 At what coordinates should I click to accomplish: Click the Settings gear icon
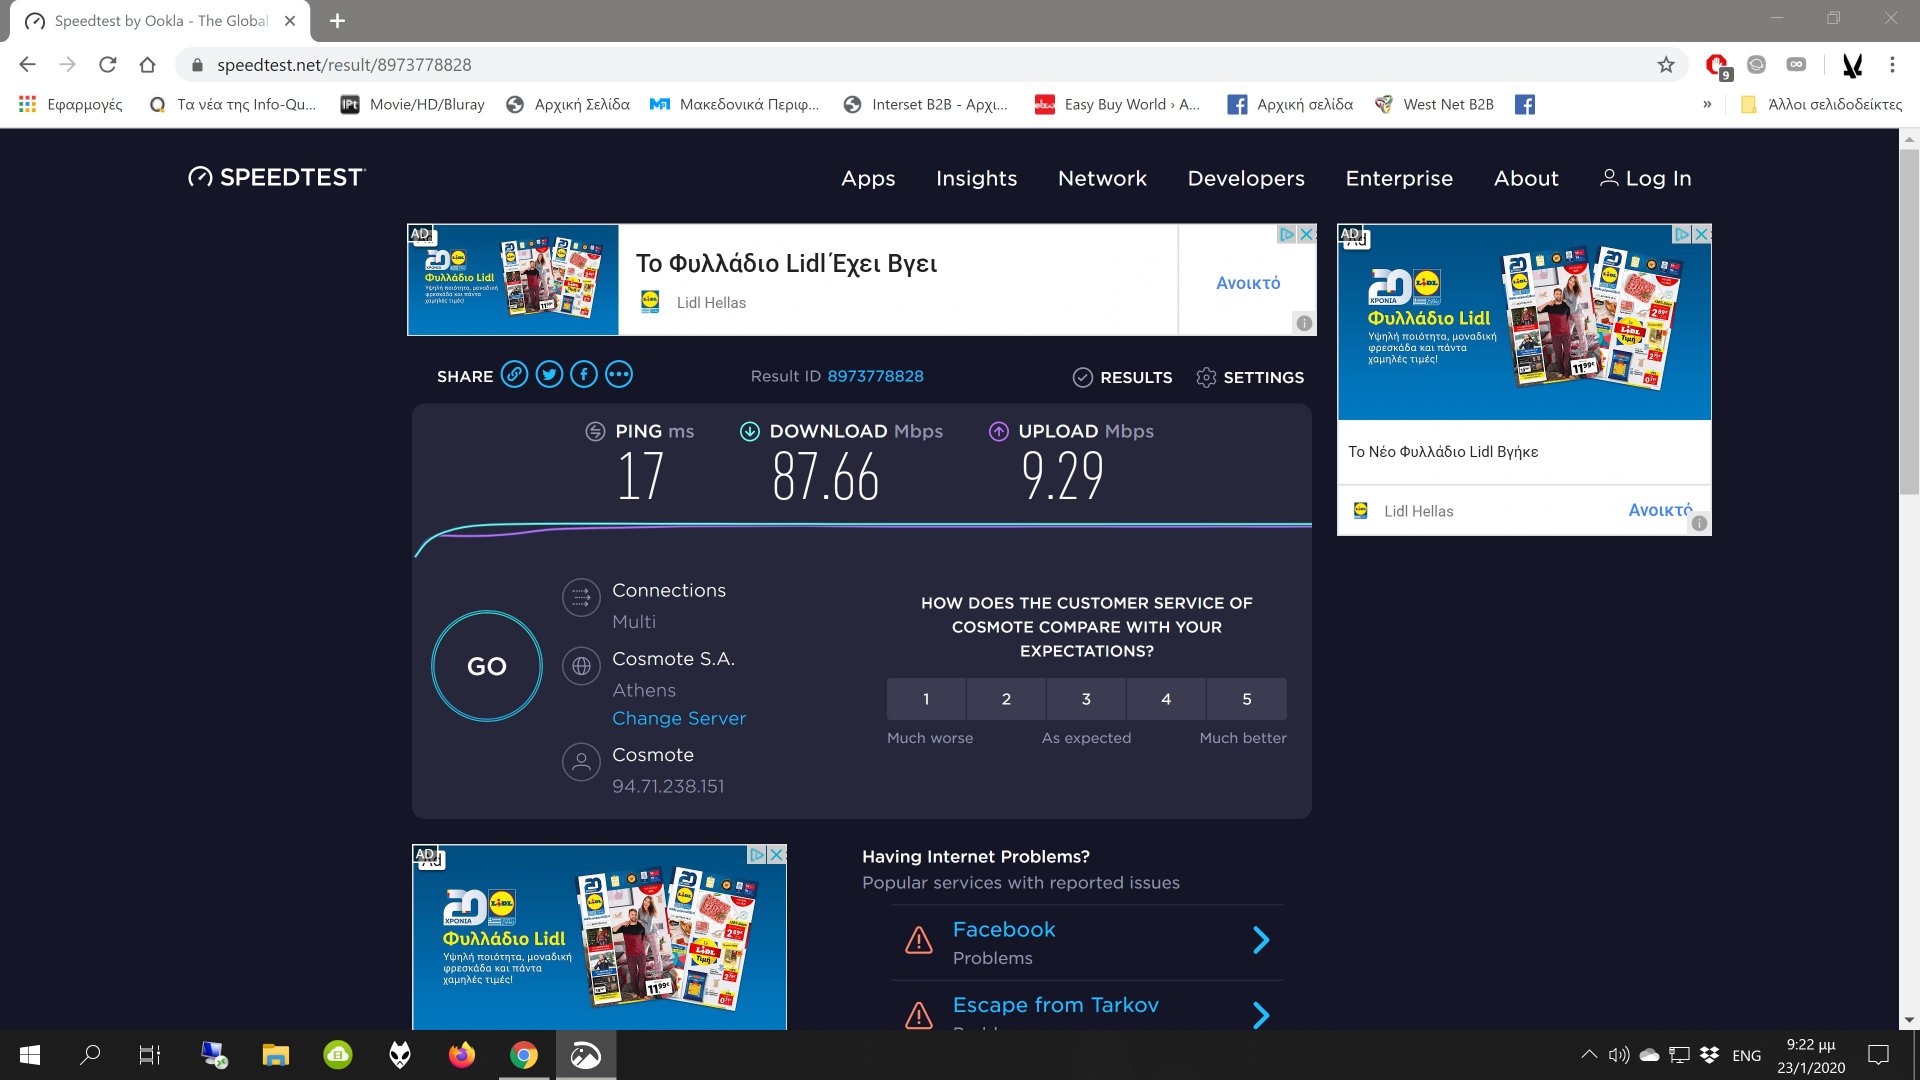click(1206, 377)
